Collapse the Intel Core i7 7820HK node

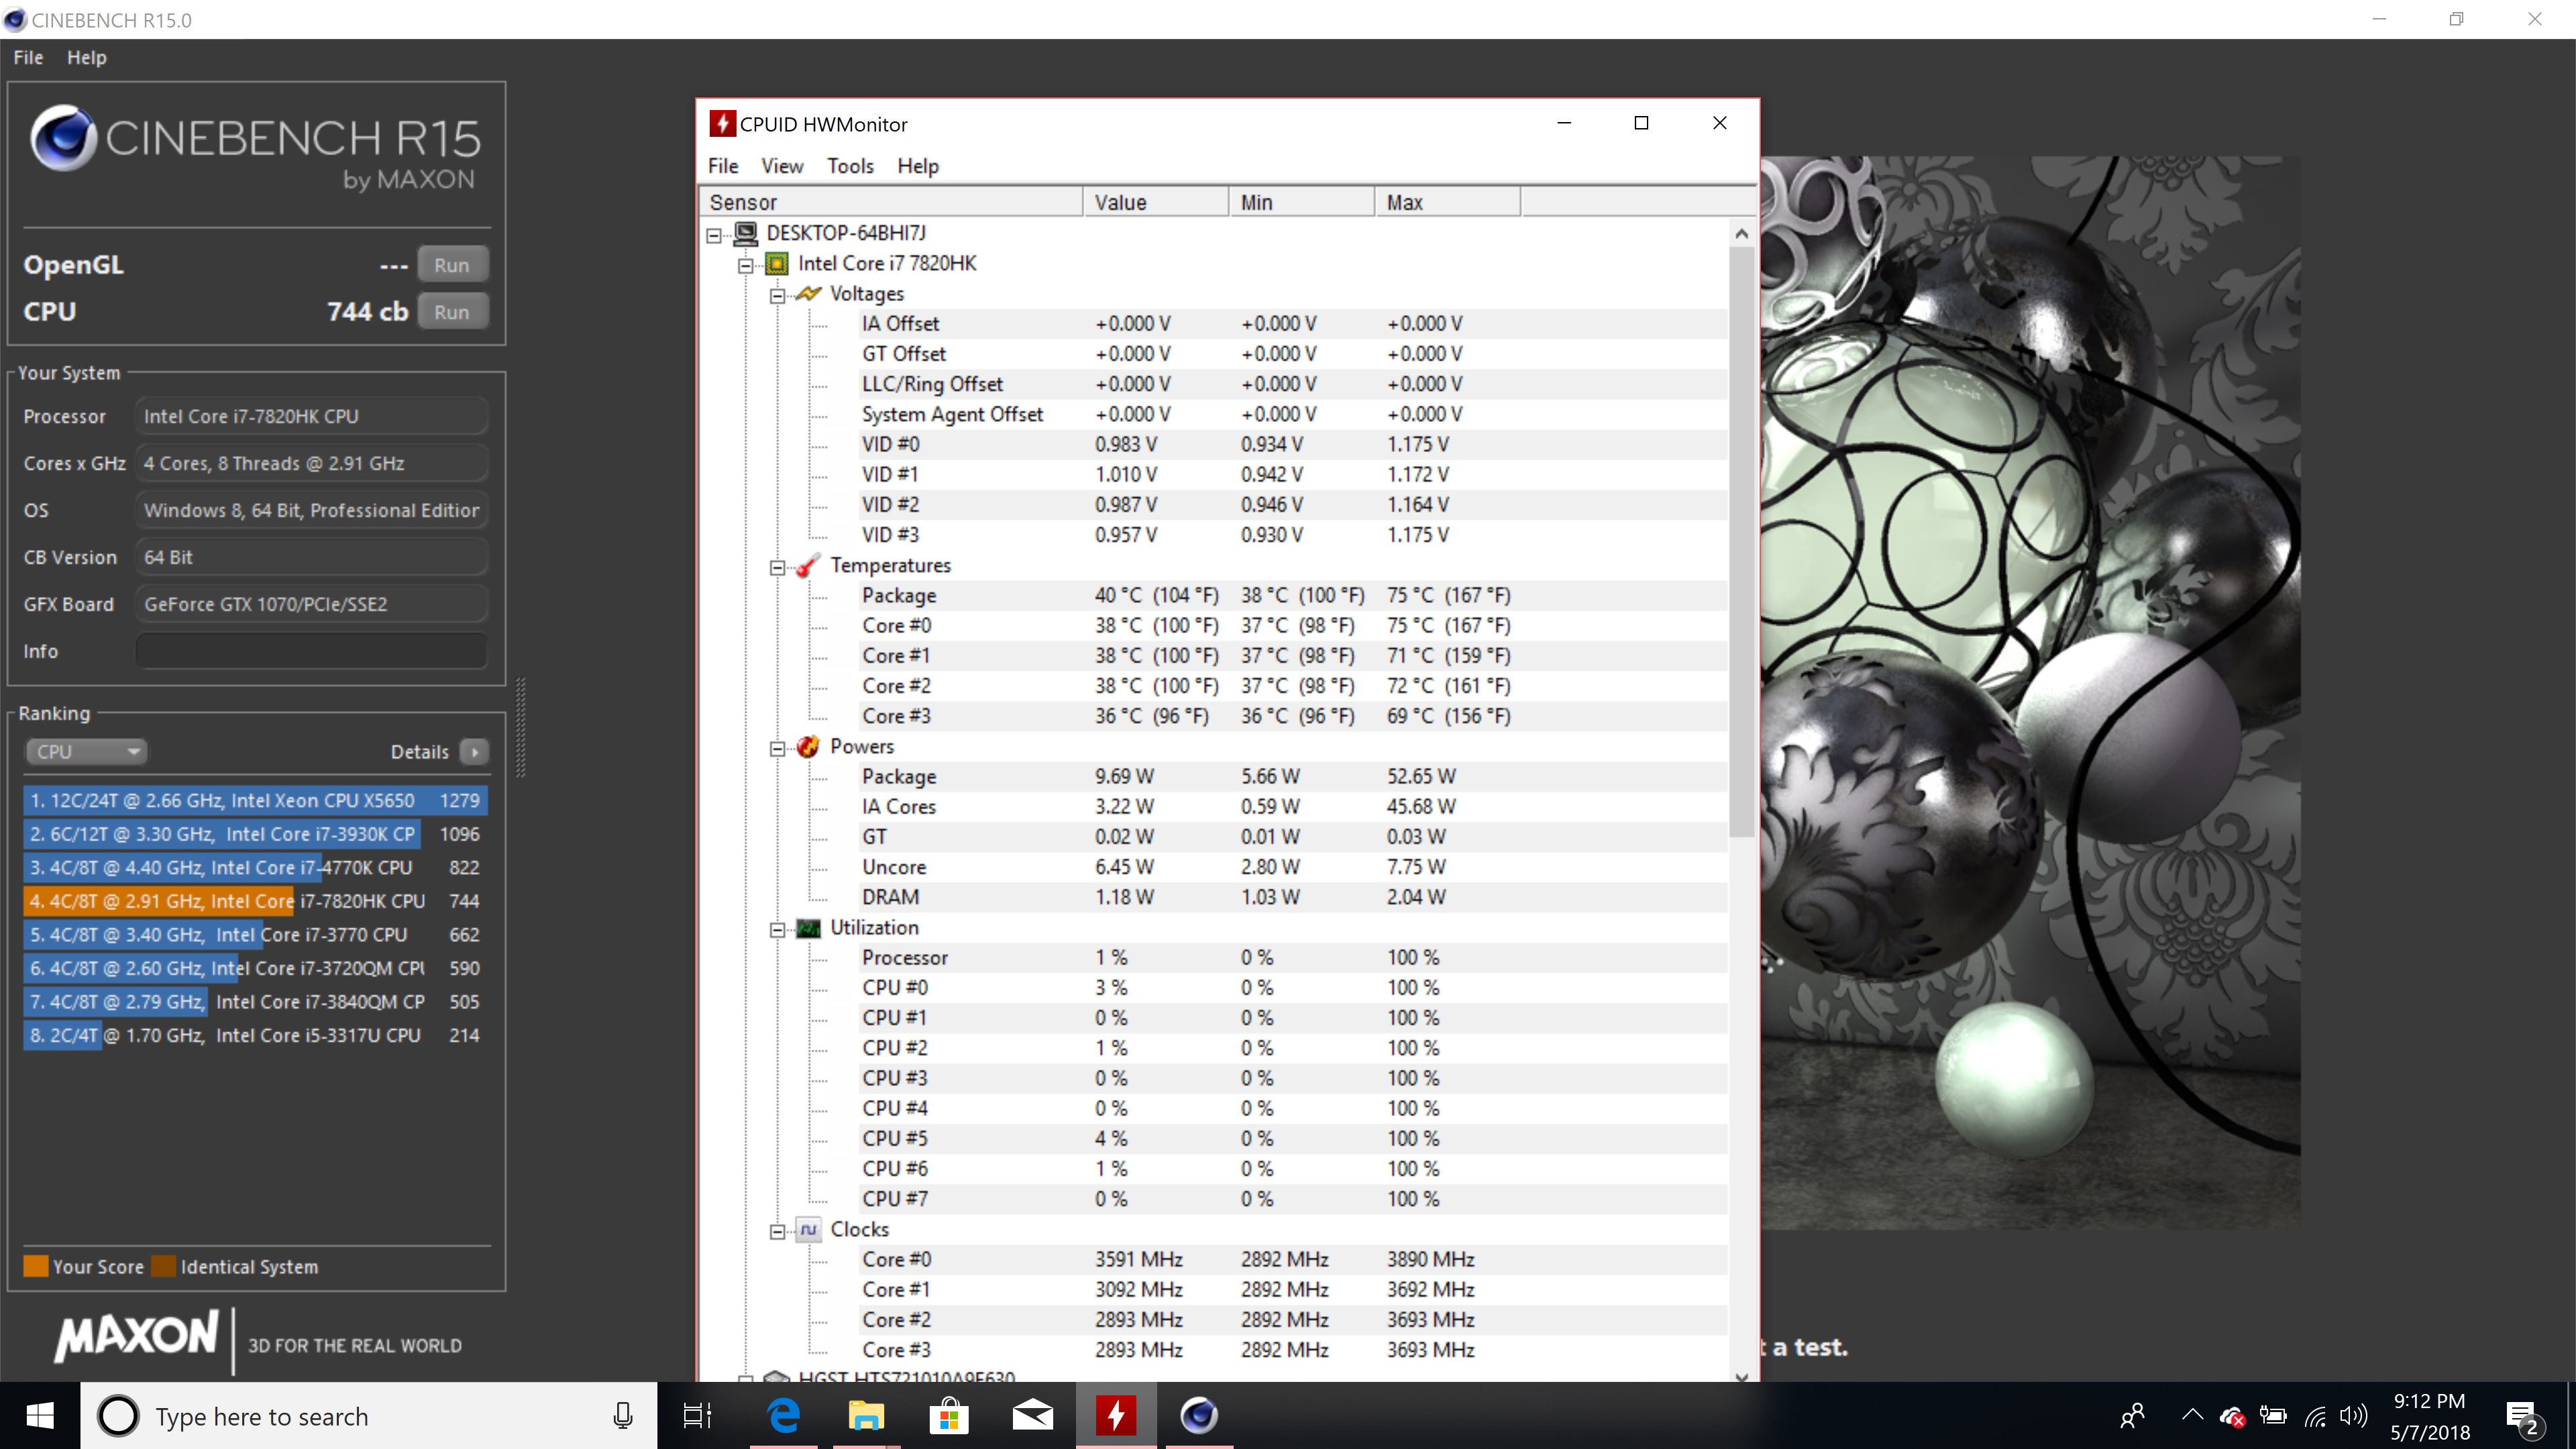[x=746, y=266]
